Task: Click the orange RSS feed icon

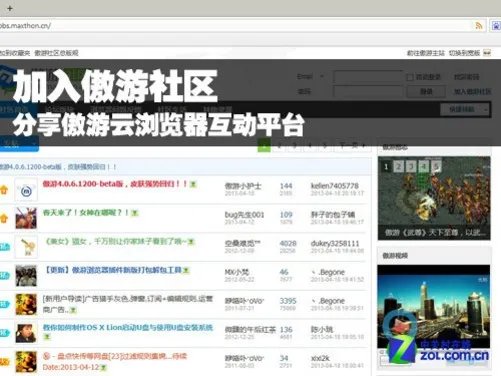Action: pos(479,26)
